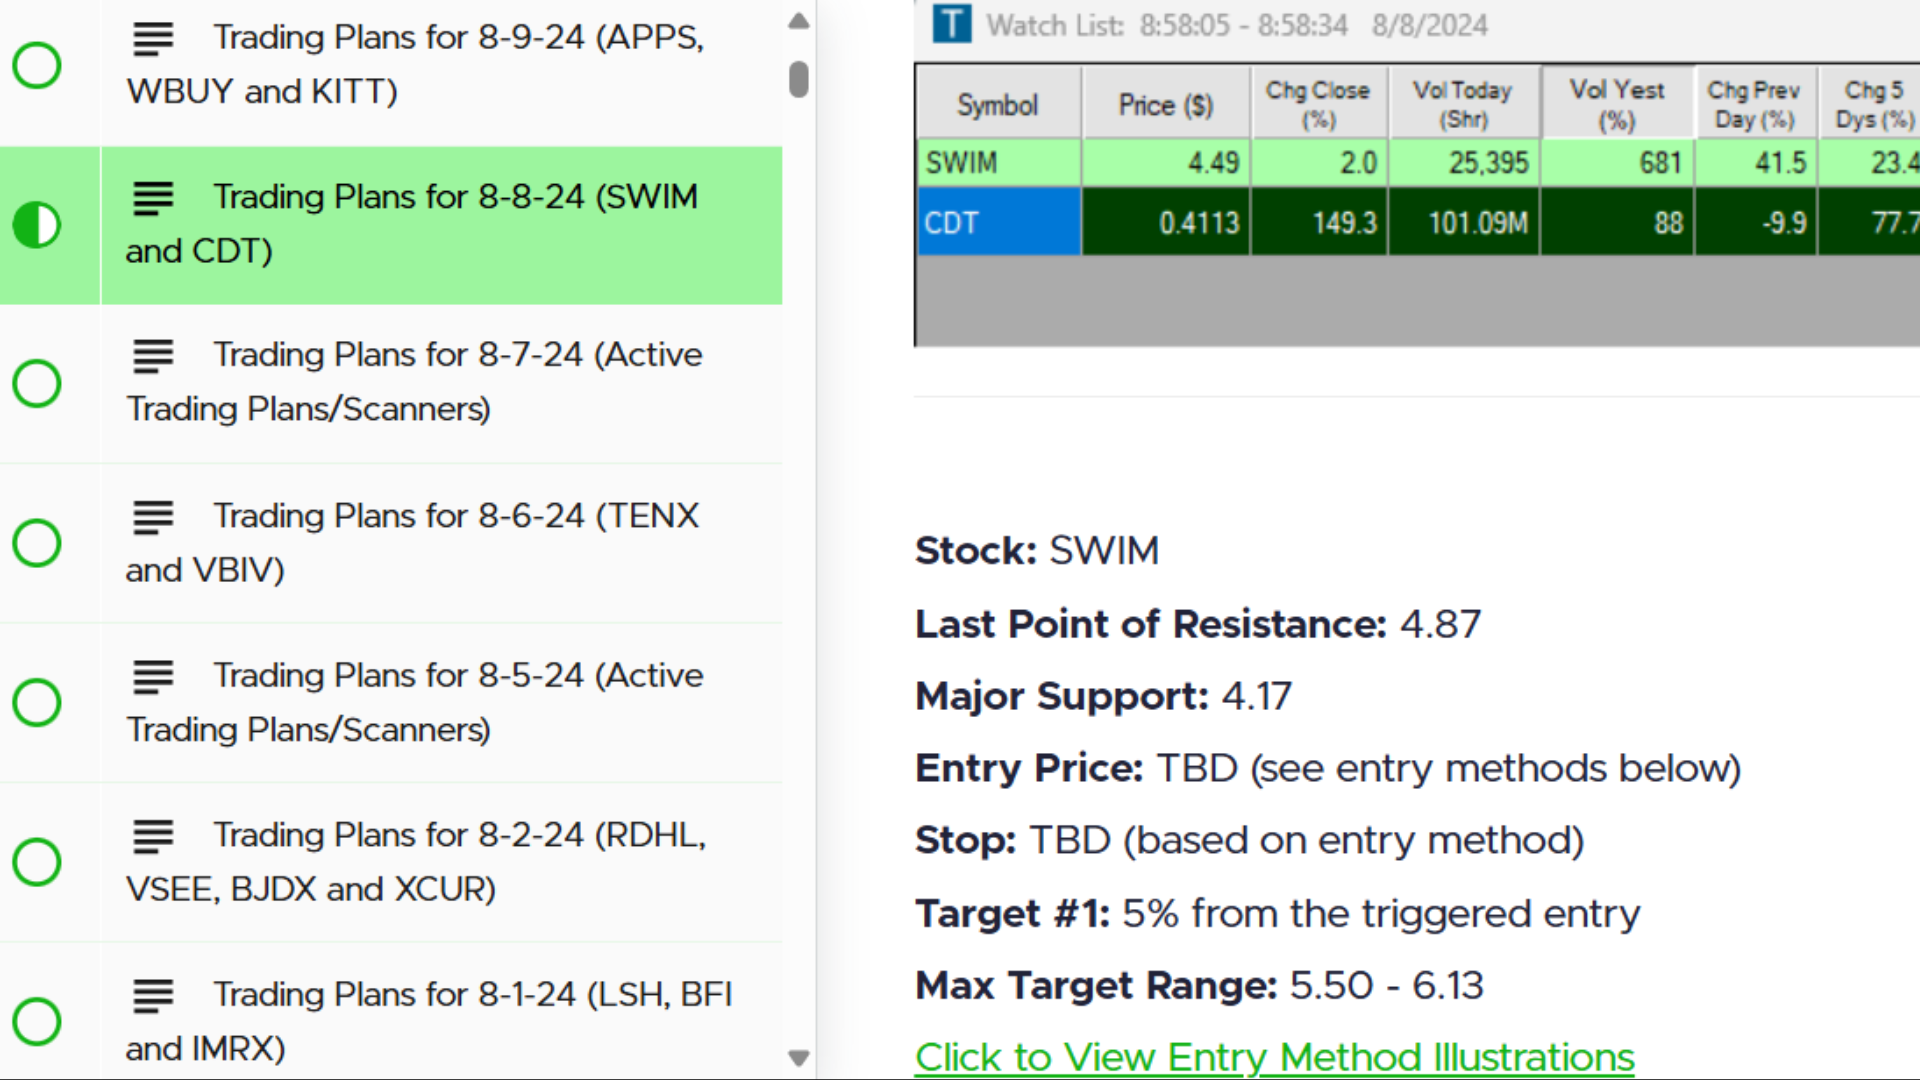1920x1080 pixels.
Task: Open Trading Plans for 8-8-24 (SWIM and CDT)
Action: pyautogui.click(x=412, y=224)
